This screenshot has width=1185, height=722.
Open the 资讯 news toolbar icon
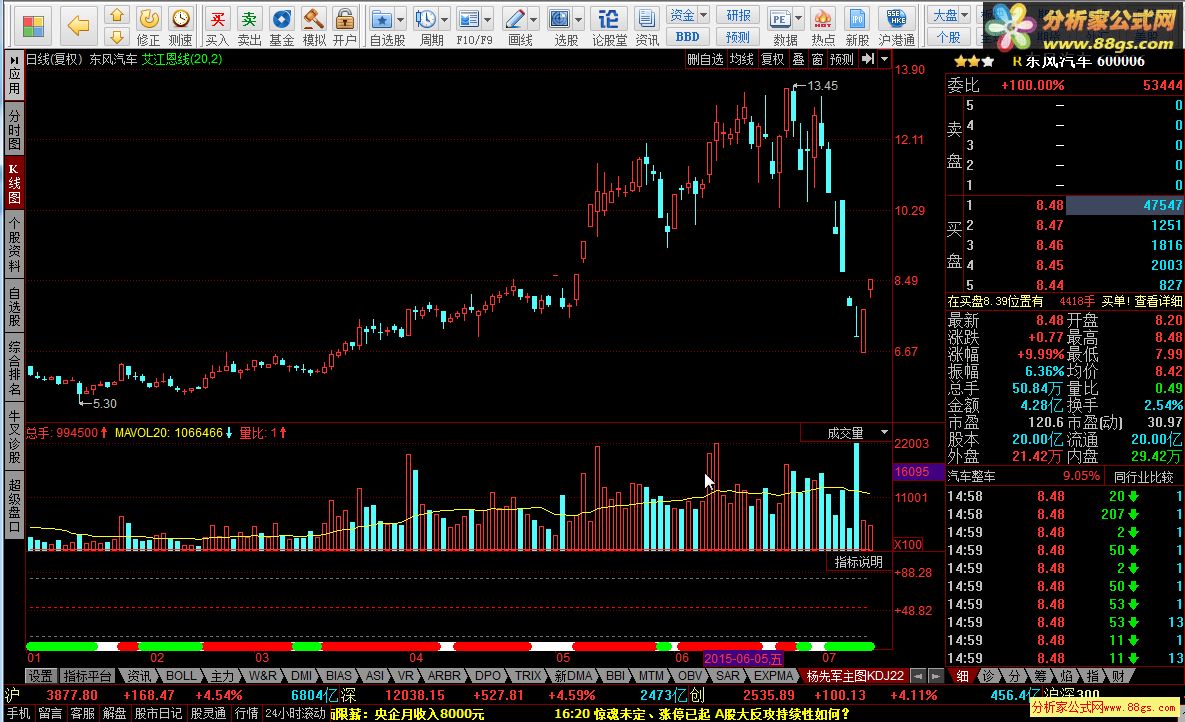tap(647, 26)
